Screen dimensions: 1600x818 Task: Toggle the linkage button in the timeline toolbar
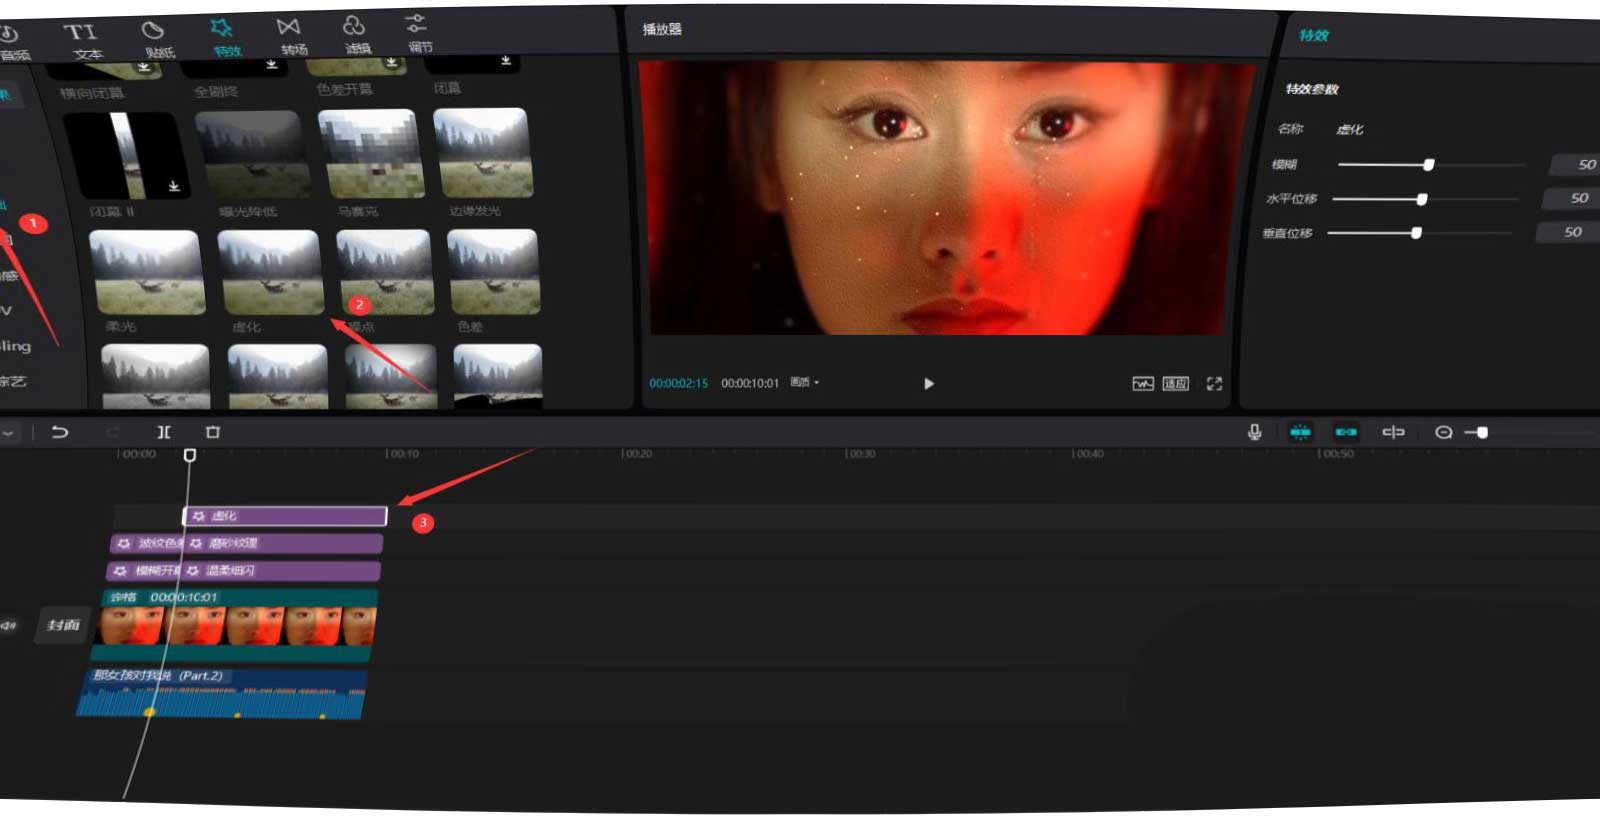pos(1346,432)
